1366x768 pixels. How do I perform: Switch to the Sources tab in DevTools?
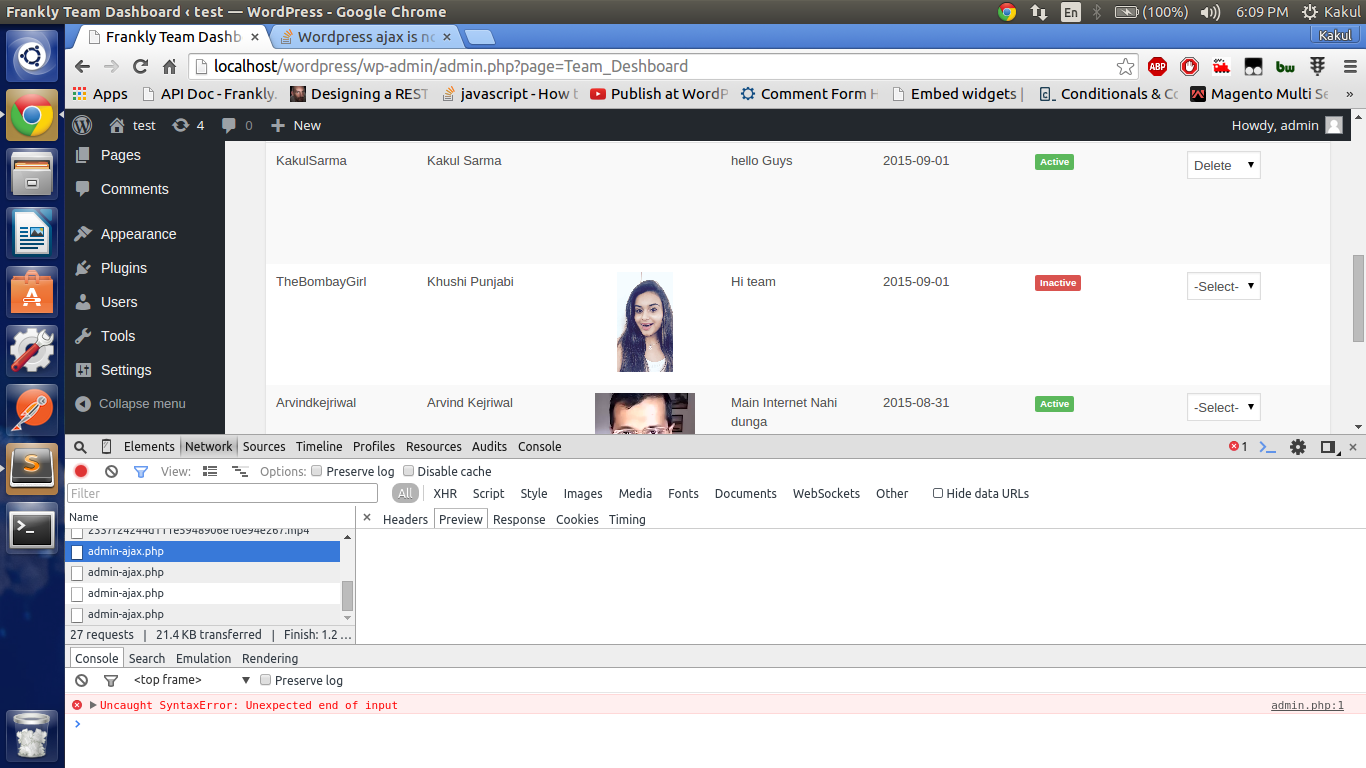point(264,447)
